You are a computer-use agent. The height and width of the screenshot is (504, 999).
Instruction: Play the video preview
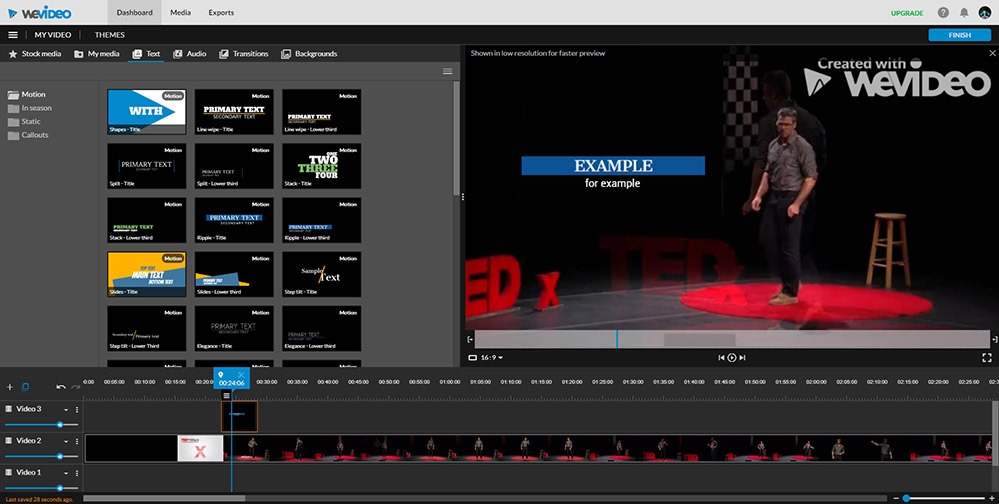pos(731,358)
